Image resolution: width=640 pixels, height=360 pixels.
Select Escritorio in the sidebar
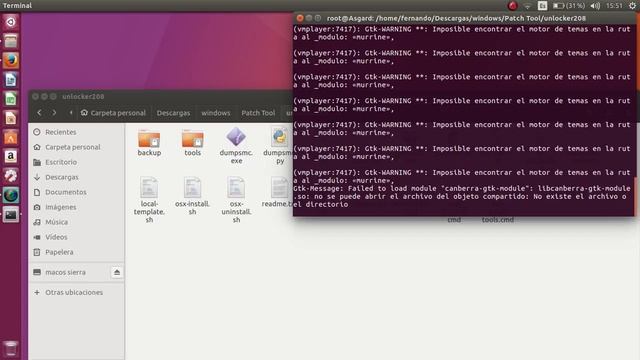pyautogui.click(x=76, y=162)
